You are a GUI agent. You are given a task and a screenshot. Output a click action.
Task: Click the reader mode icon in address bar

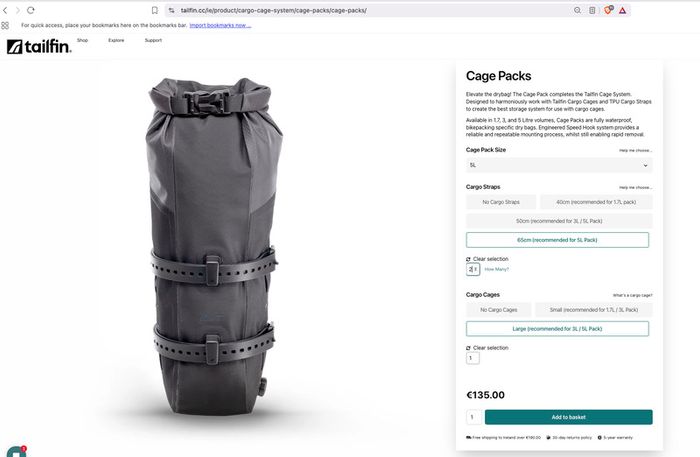coord(592,10)
